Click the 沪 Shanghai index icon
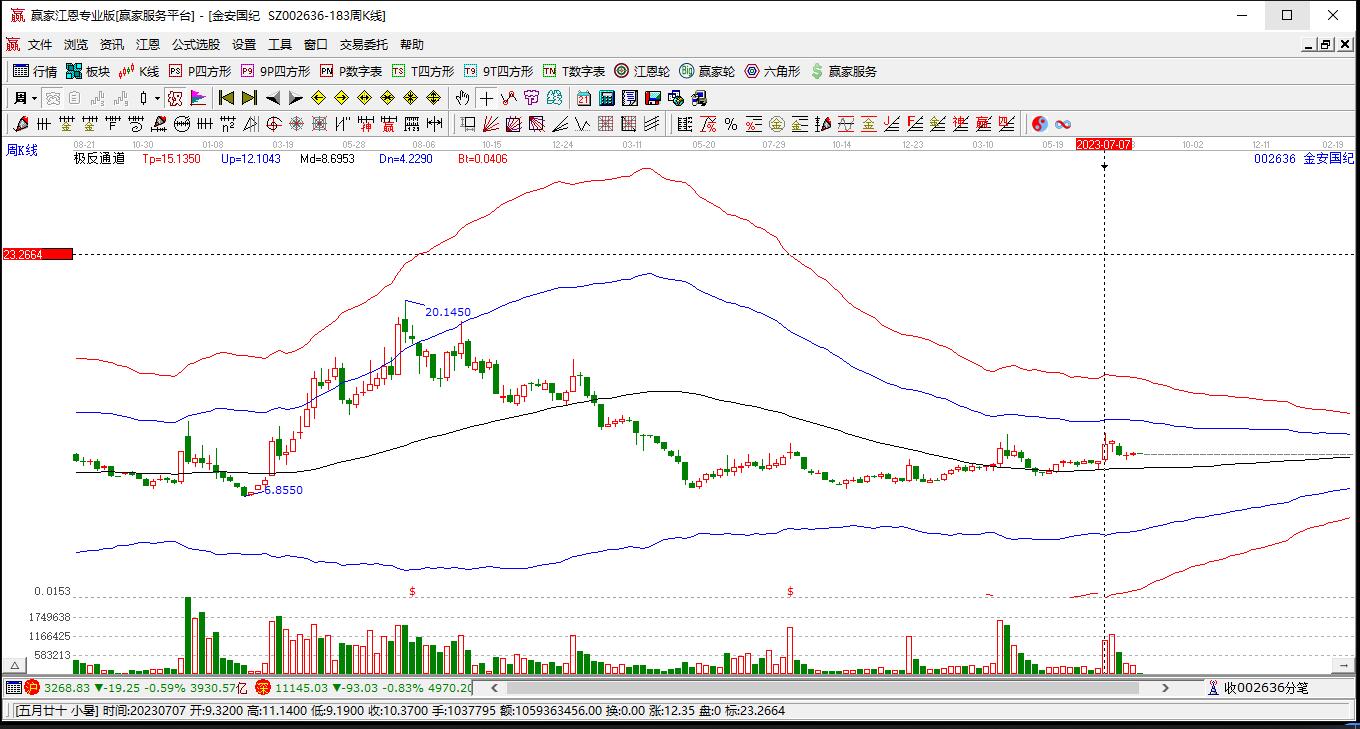 point(32,688)
